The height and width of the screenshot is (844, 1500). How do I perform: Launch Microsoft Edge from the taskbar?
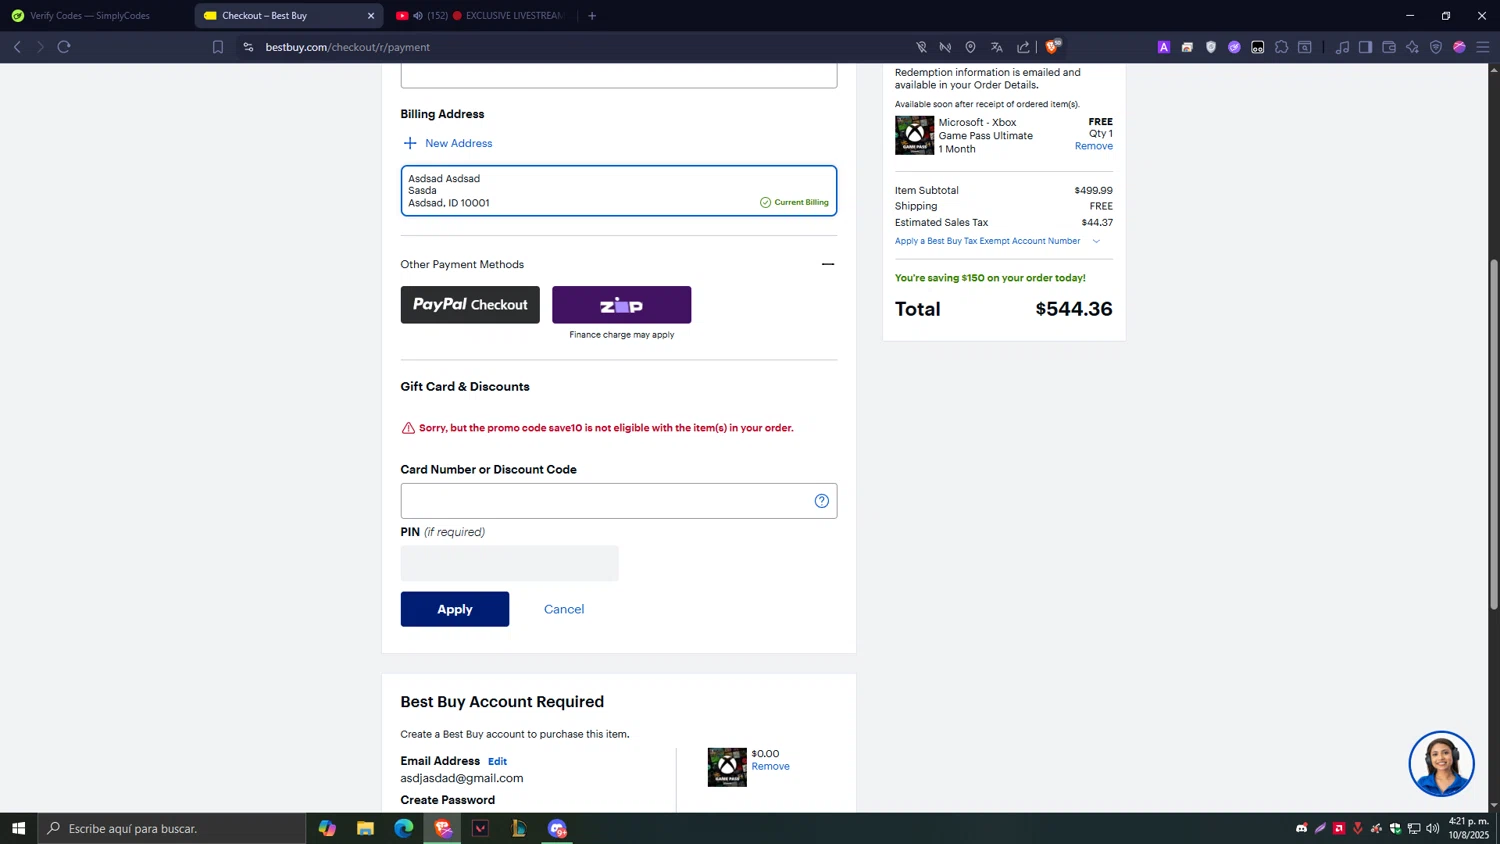pos(403,828)
